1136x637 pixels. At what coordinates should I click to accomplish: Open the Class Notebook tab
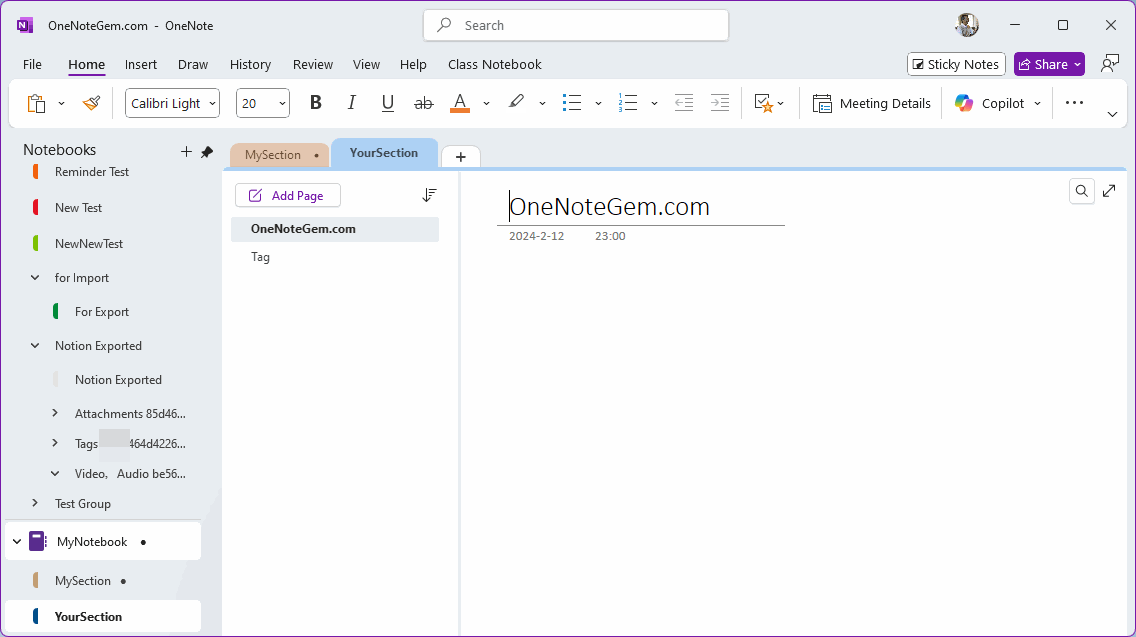point(495,64)
